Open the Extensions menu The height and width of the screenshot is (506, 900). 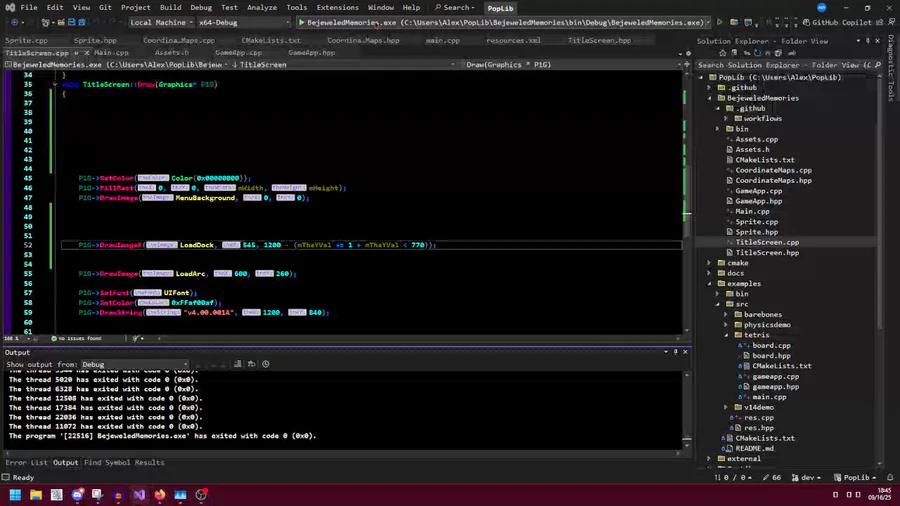338,7
